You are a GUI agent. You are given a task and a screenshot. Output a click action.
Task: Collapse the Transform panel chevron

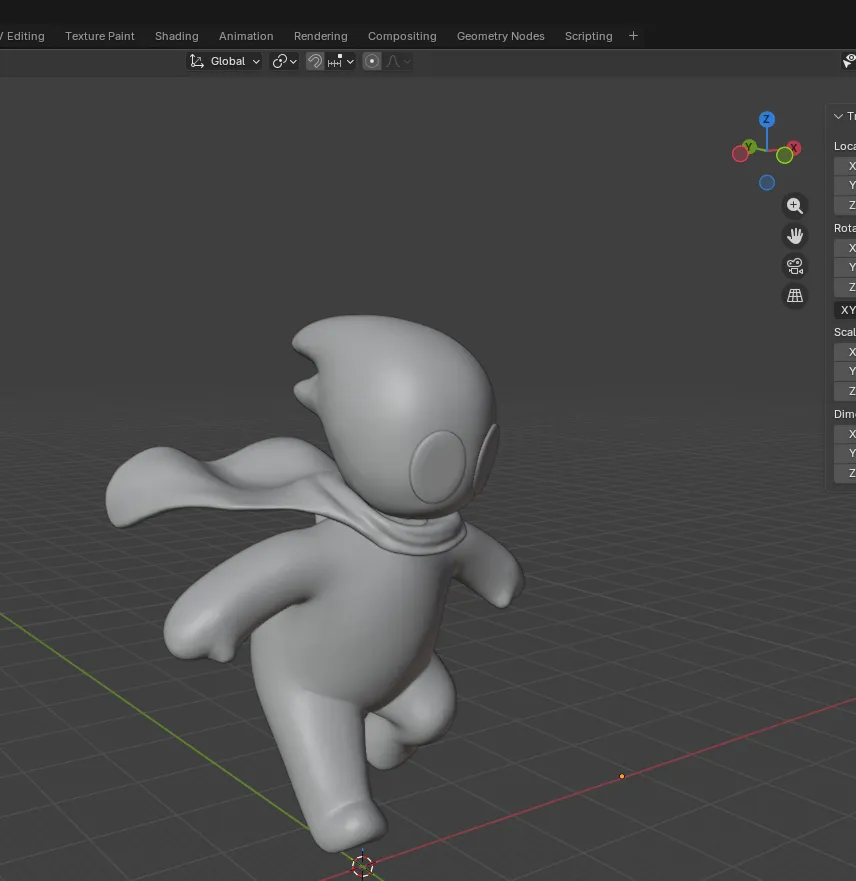point(839,116)
